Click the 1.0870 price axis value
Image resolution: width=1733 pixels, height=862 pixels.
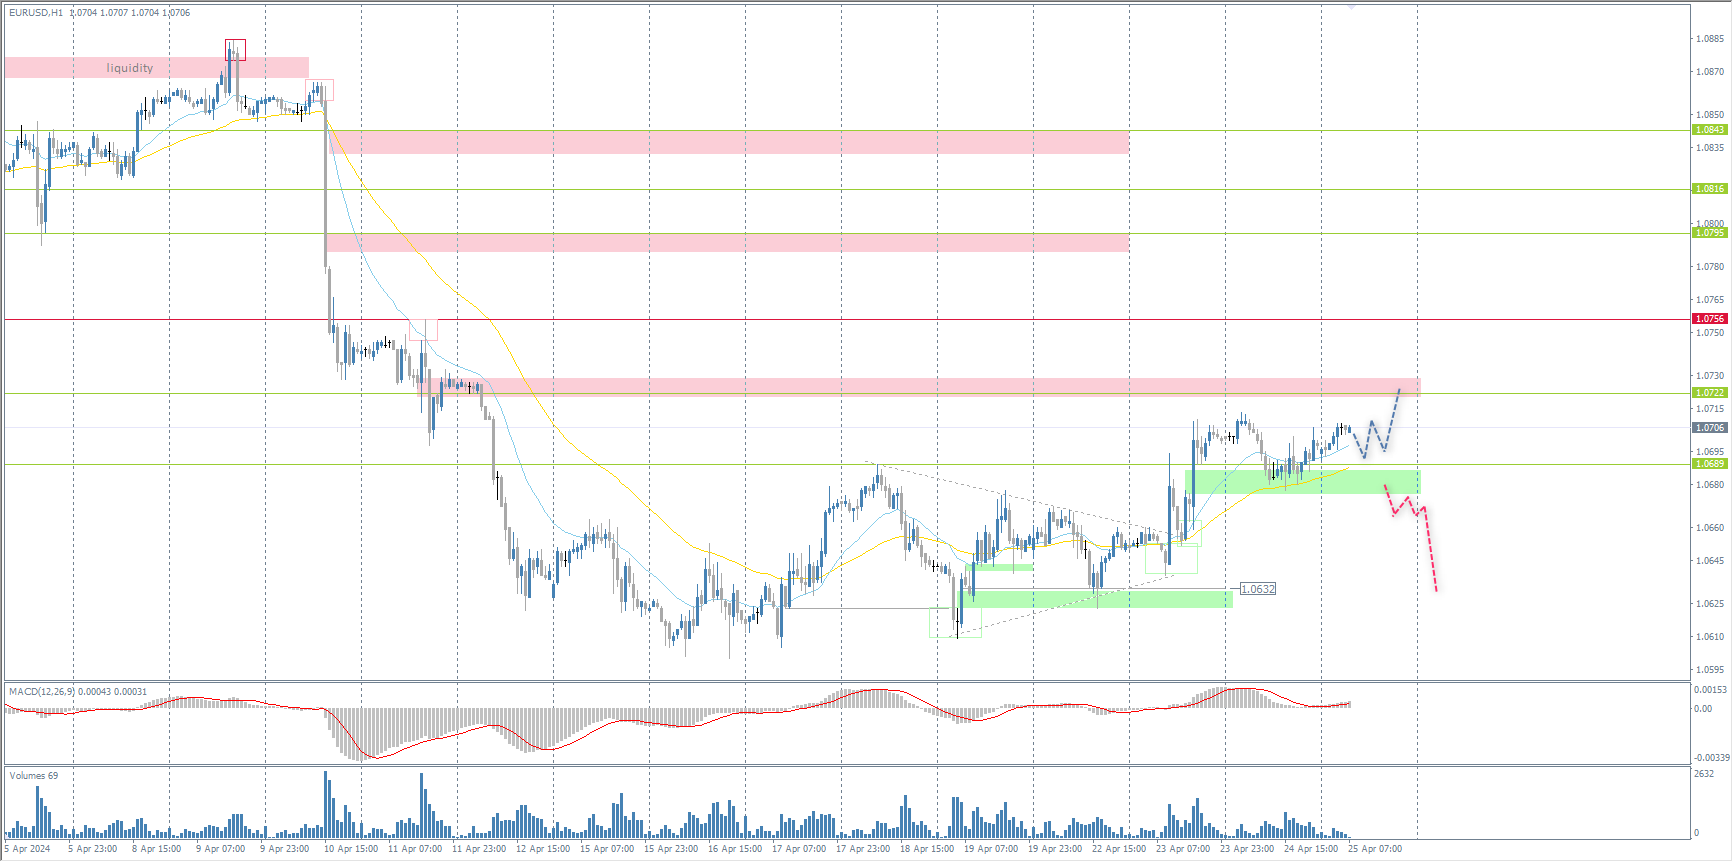click(1709, 72)
